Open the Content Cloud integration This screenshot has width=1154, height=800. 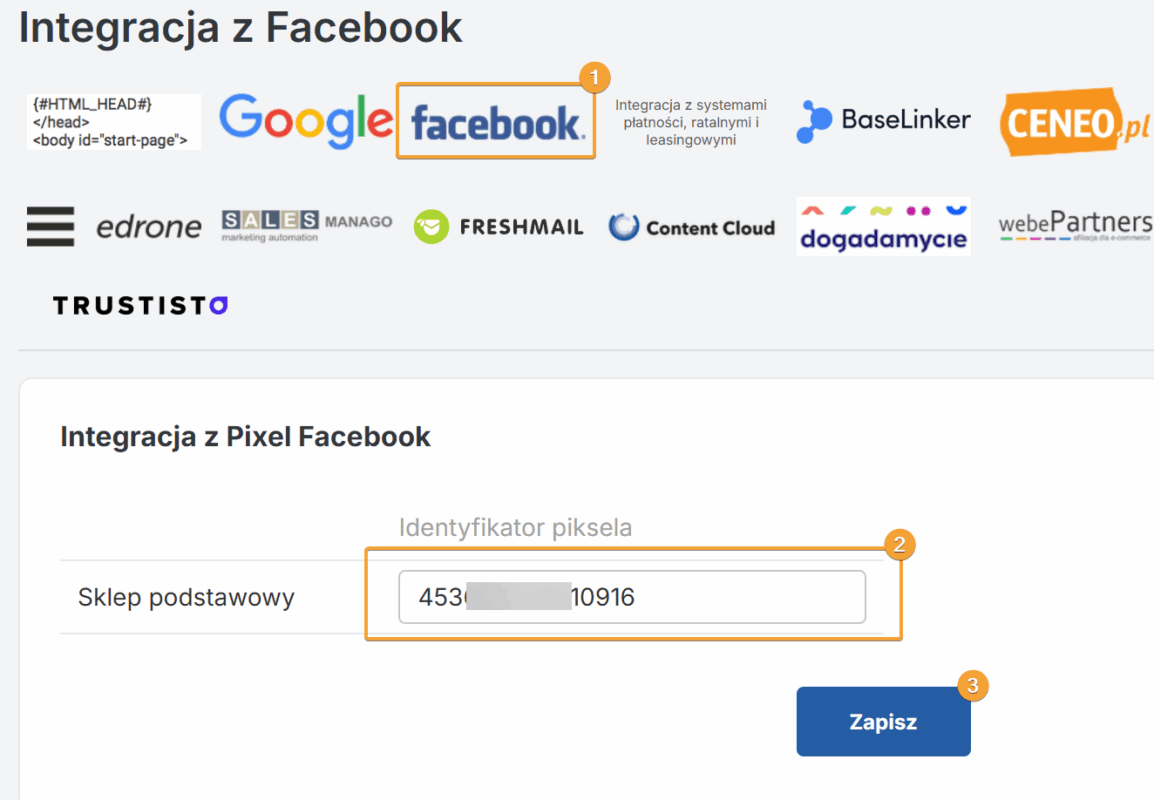[692, 227]
